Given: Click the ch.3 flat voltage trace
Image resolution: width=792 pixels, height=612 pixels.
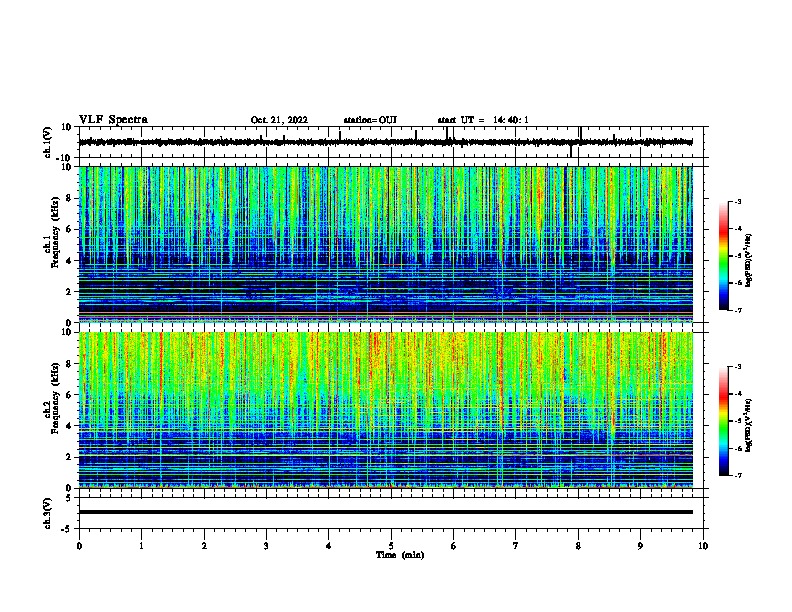Looking at the screenshot, I should 385,512.
